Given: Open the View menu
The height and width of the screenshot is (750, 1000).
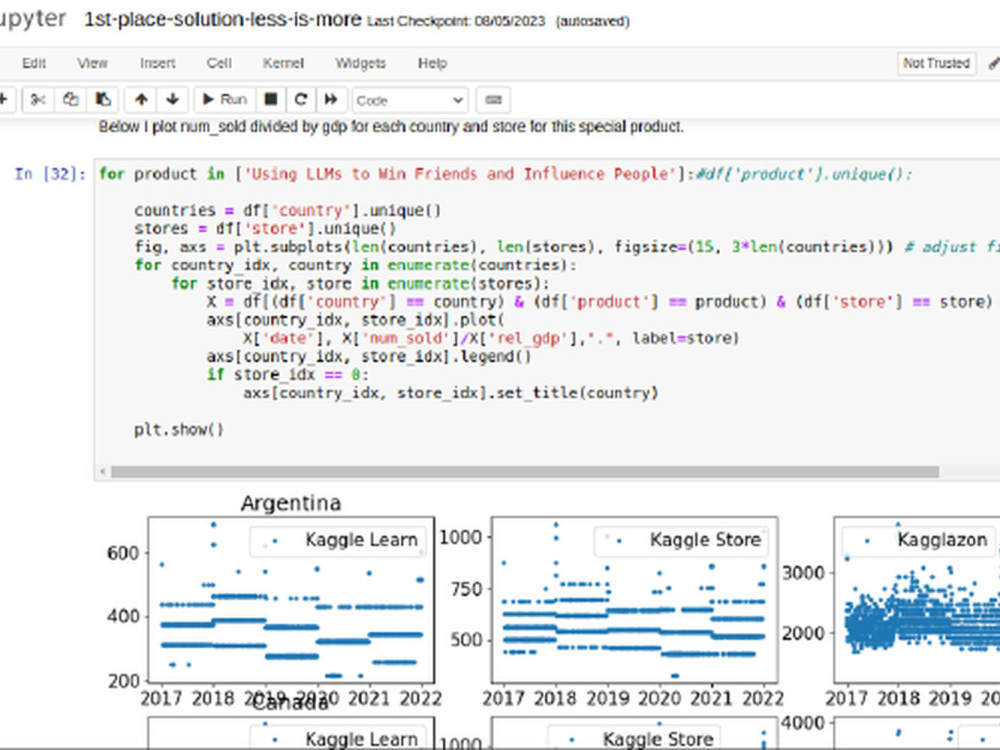Looking at the screenshot, I should pyautogui.click(x=92, y=63).
